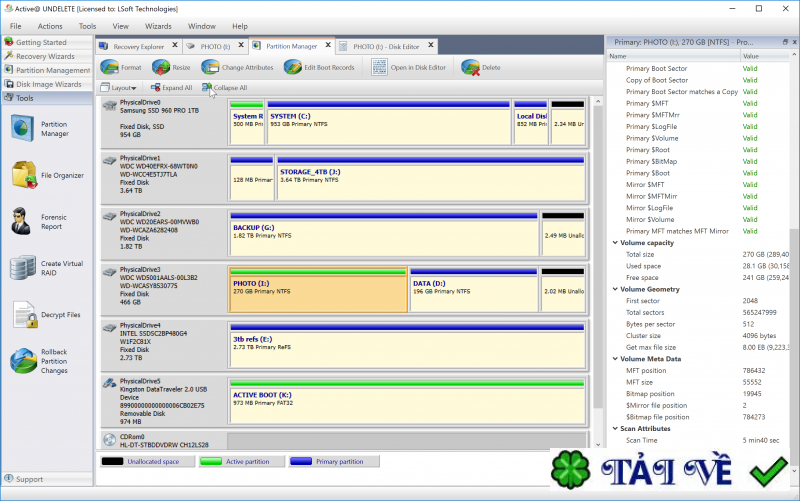Screen dimensions: 800x501
Task: Launch the Forensic Report tool
Action: click(x=25, y=221)
